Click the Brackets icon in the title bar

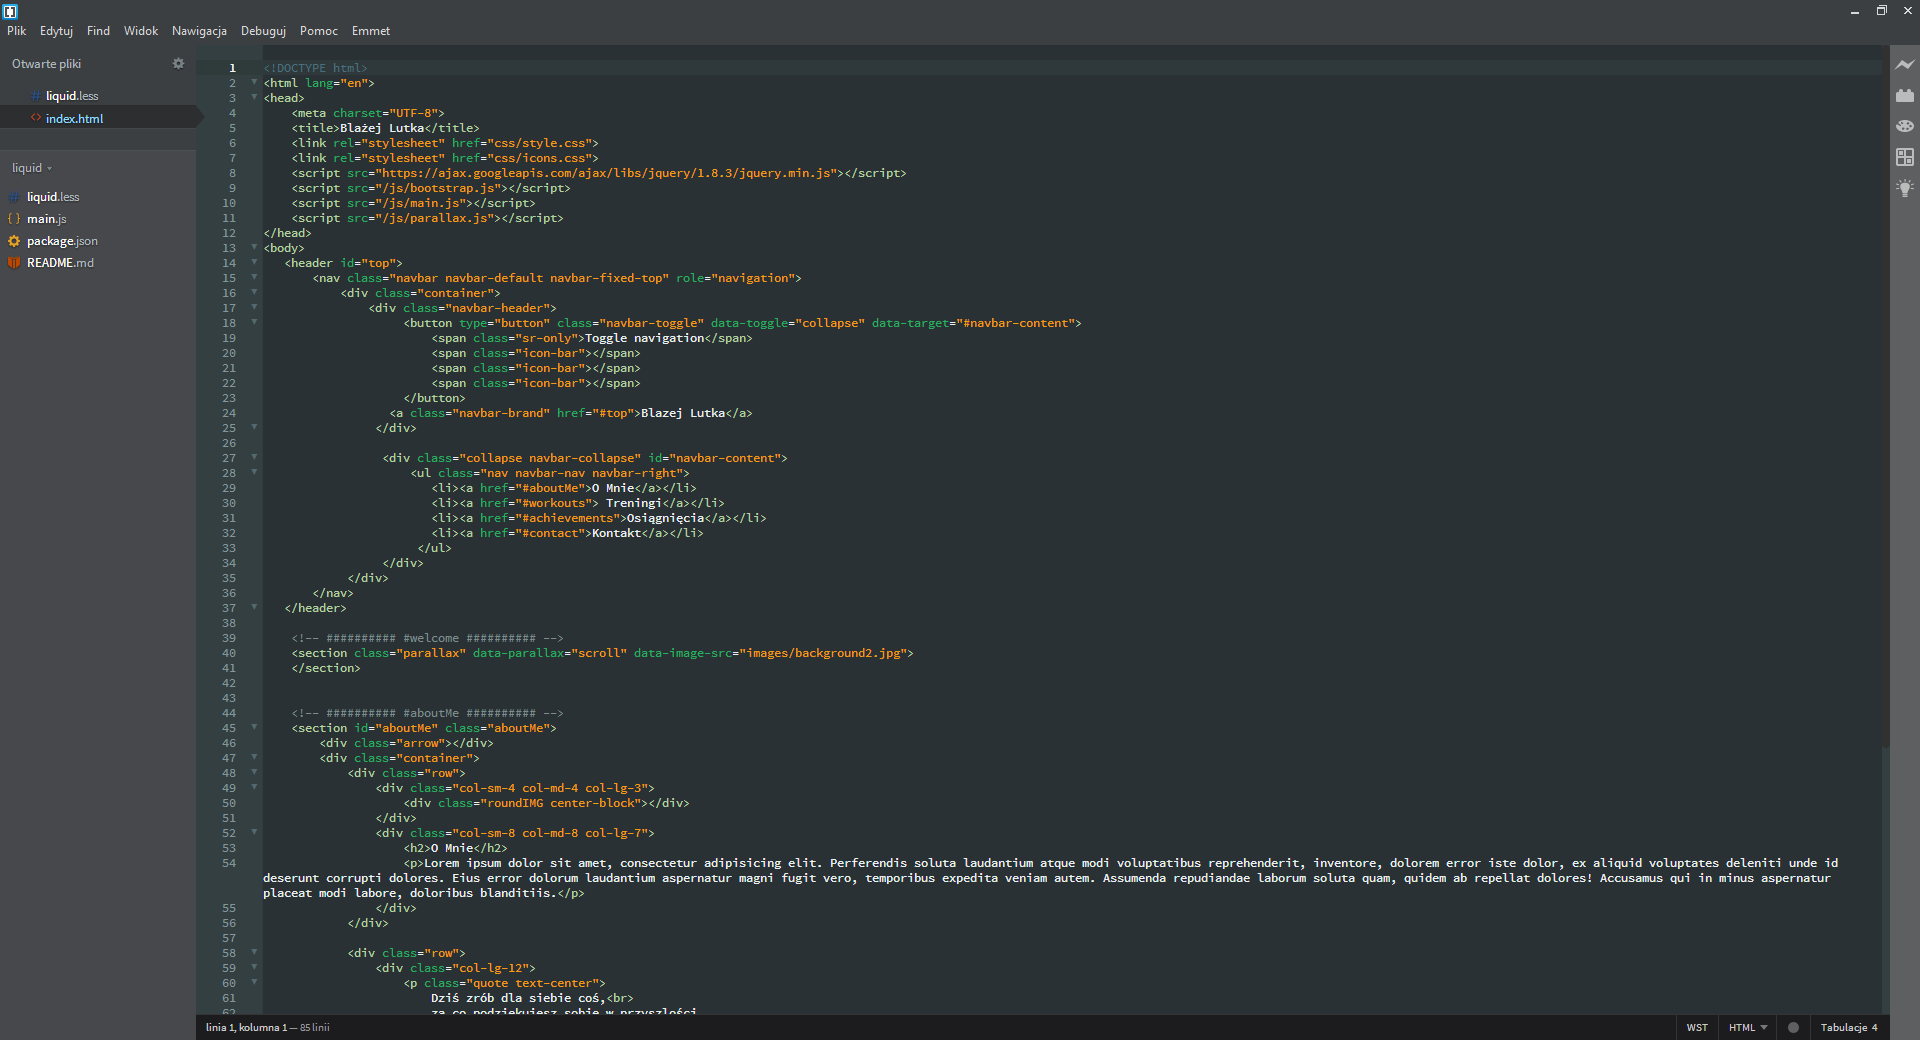[x=11, y=10]
